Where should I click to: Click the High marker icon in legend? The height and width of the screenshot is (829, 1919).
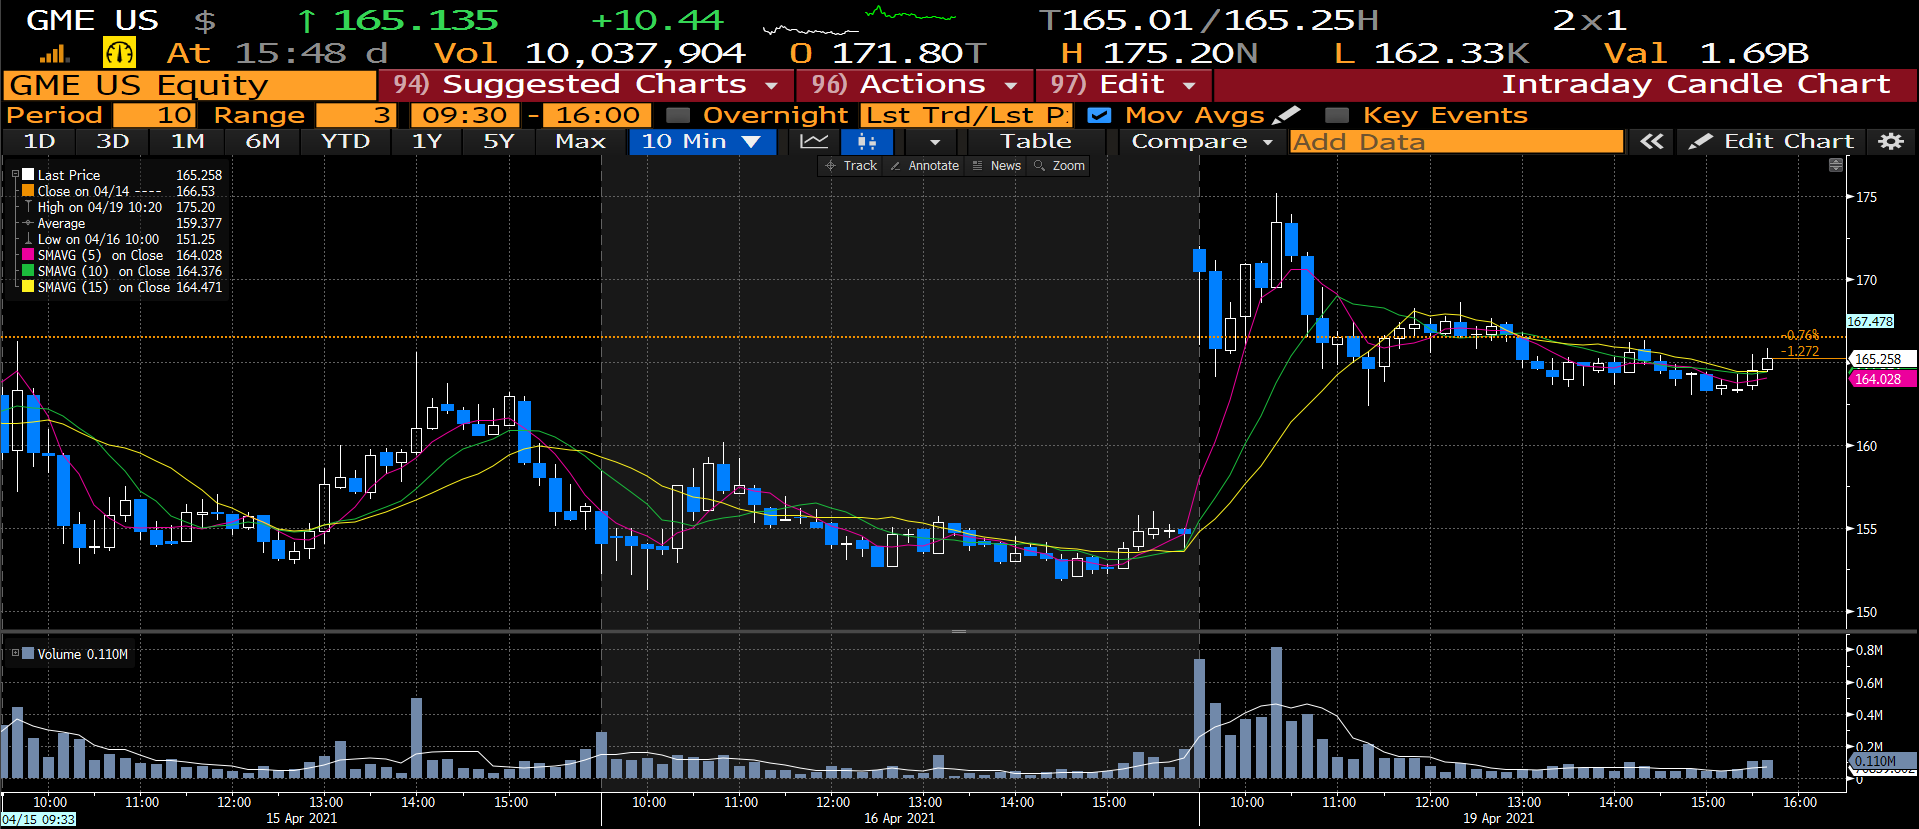click(28, 207)
